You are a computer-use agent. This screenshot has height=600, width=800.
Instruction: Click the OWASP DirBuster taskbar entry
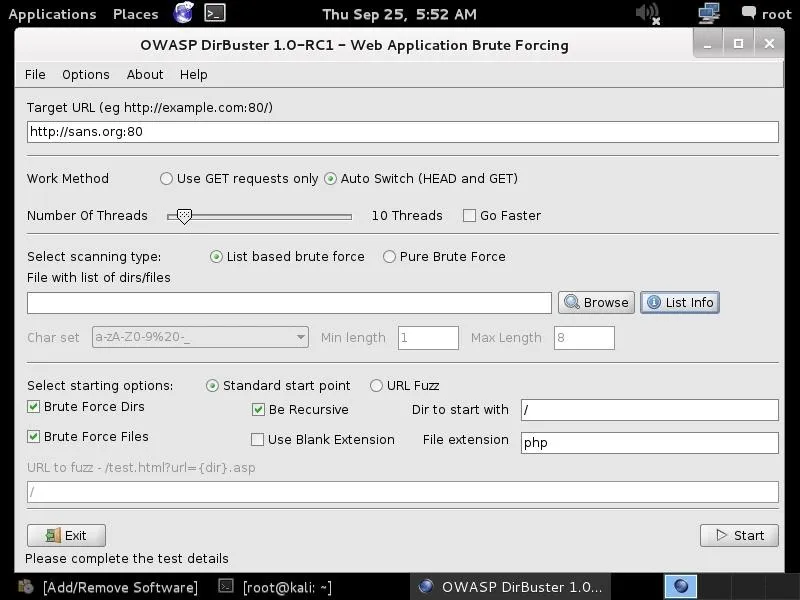[x=510, y=587]
